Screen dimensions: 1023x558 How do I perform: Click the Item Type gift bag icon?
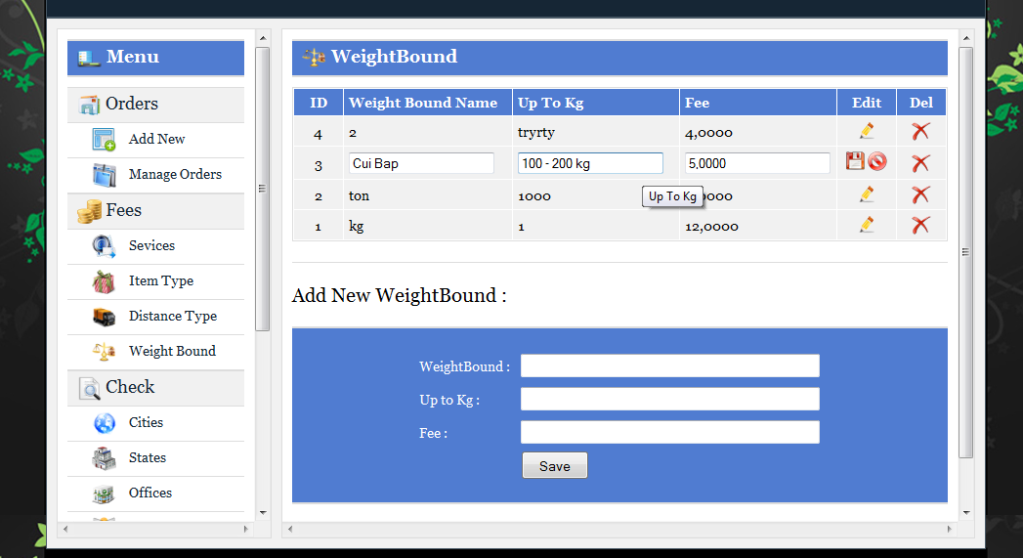(104, 282)
